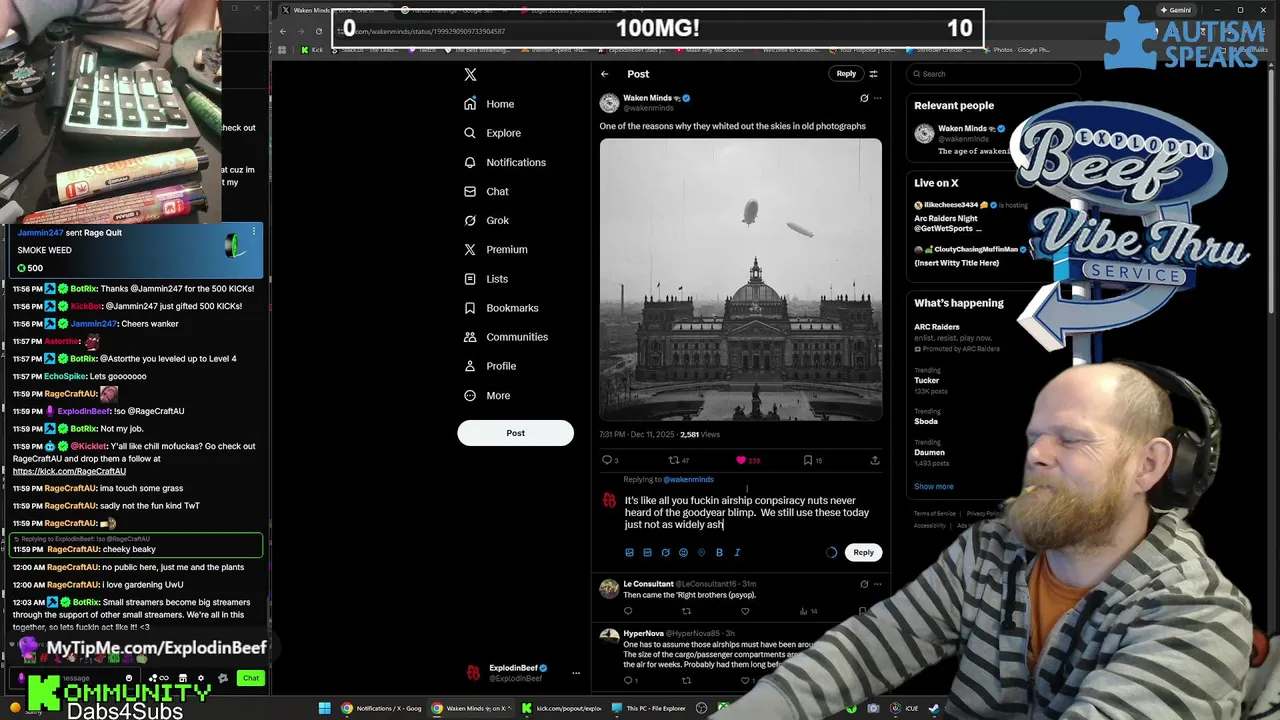The image size is (1280, 720).
Task: Add a GIF to the reply
Action: tap(647, 552)
